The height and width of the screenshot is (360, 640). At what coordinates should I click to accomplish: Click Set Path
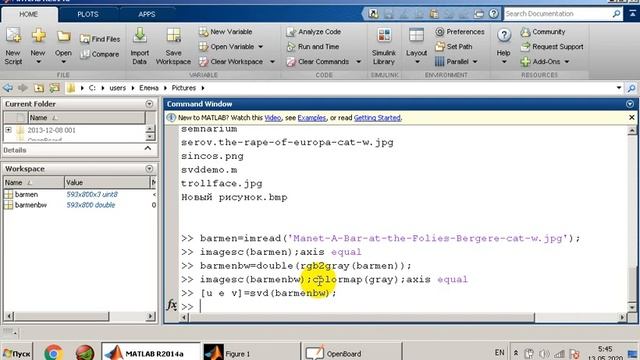[x=453, y=47]
